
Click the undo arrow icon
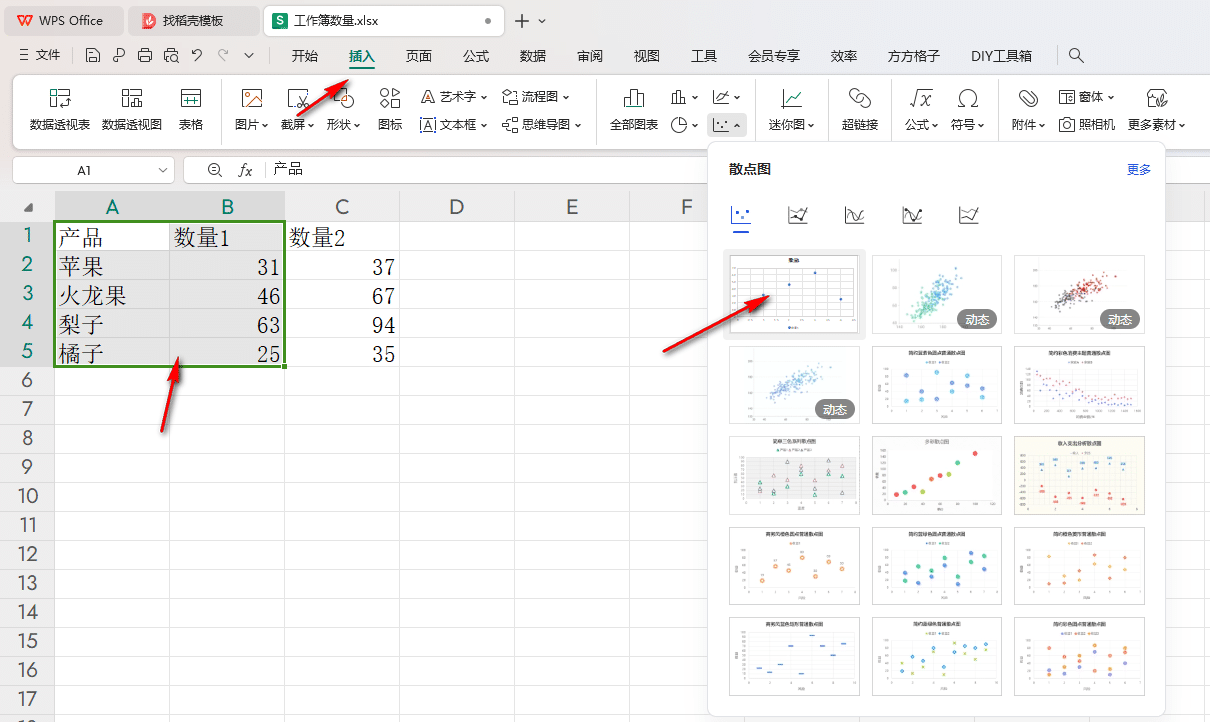click(x=197, y=55)
